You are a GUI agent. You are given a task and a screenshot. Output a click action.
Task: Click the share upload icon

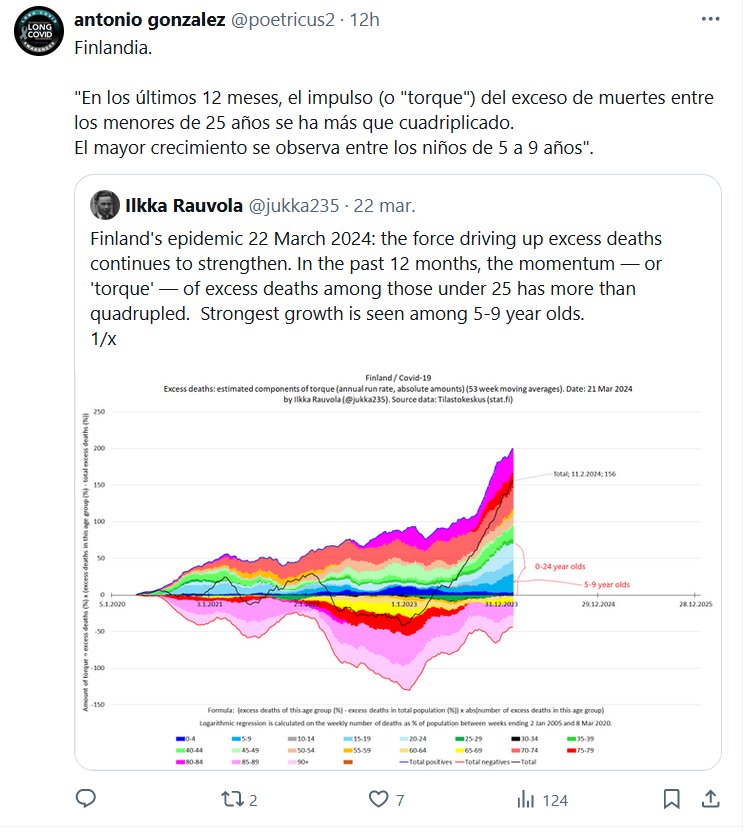tap(710, 799)
